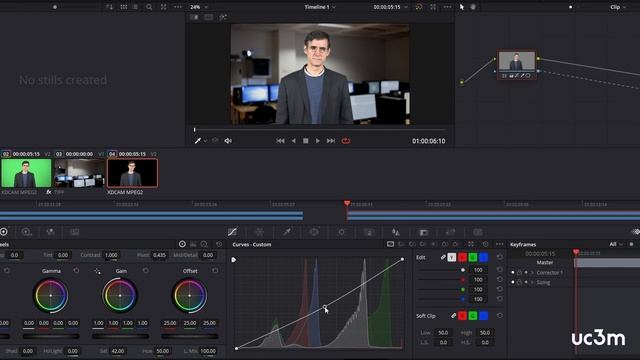Switch to primaries wheels mode
The image size is (640, 360).
pos(182,244)
